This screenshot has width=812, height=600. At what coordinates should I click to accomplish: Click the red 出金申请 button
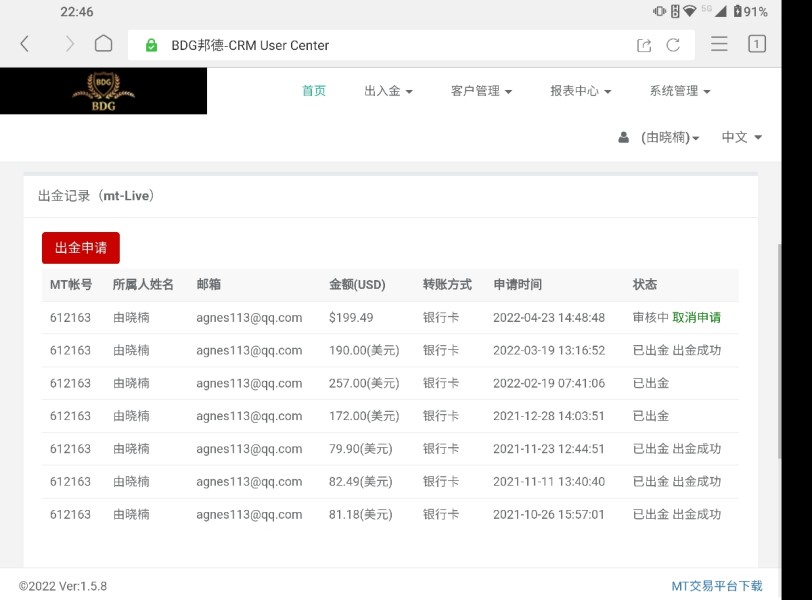pyautogui.click(x=81, y=248)
